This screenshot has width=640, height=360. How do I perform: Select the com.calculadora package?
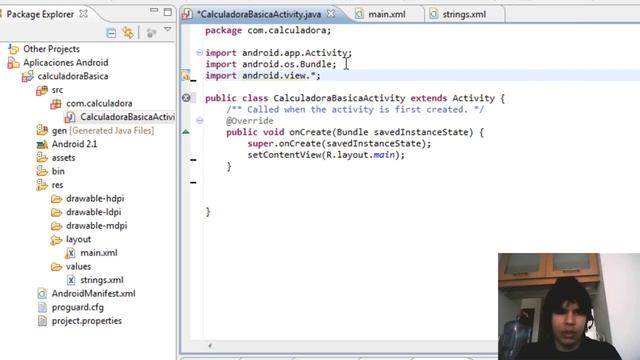click(x=99, y=103)
